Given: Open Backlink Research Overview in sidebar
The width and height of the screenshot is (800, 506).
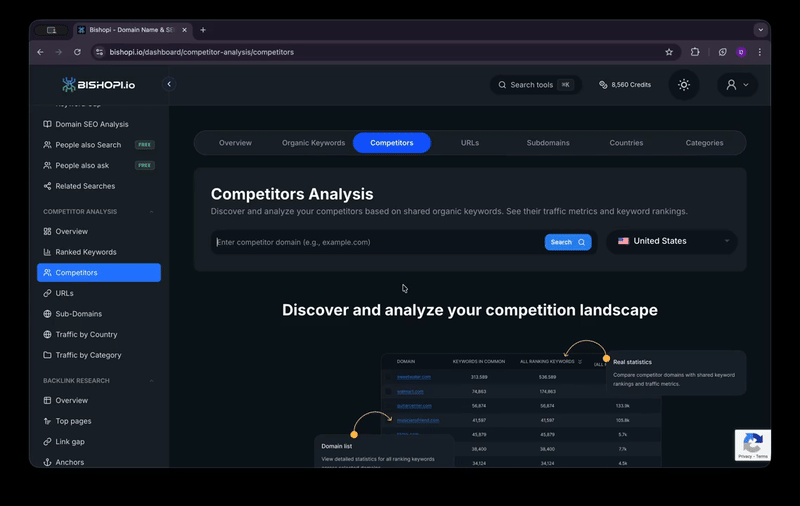Looking at the screenshot, I should [x=71, y=400].
